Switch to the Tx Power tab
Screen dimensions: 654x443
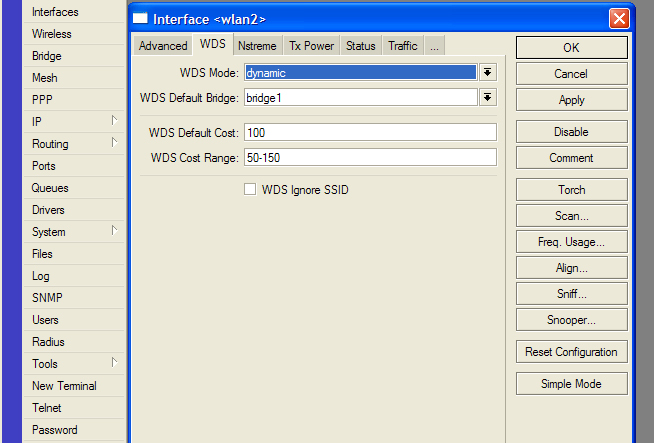pos(312,45)
